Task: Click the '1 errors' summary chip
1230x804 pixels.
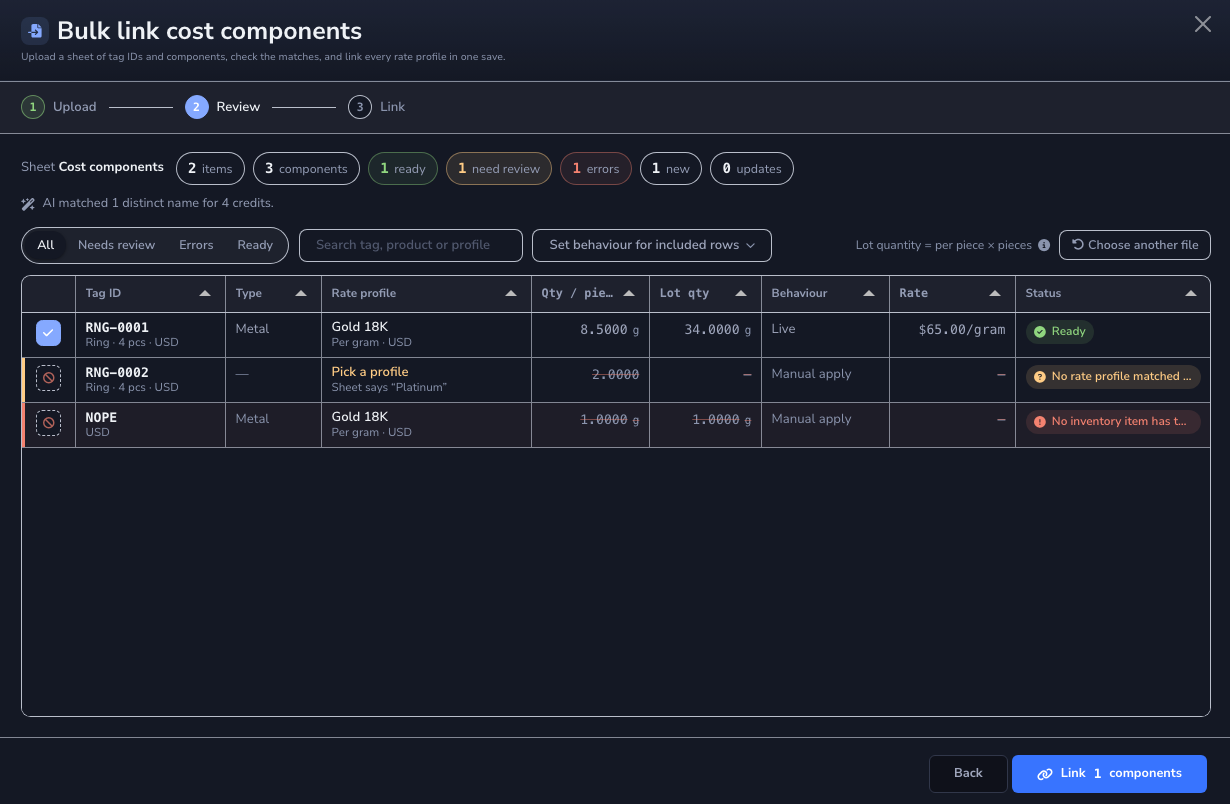Action: 596,169
